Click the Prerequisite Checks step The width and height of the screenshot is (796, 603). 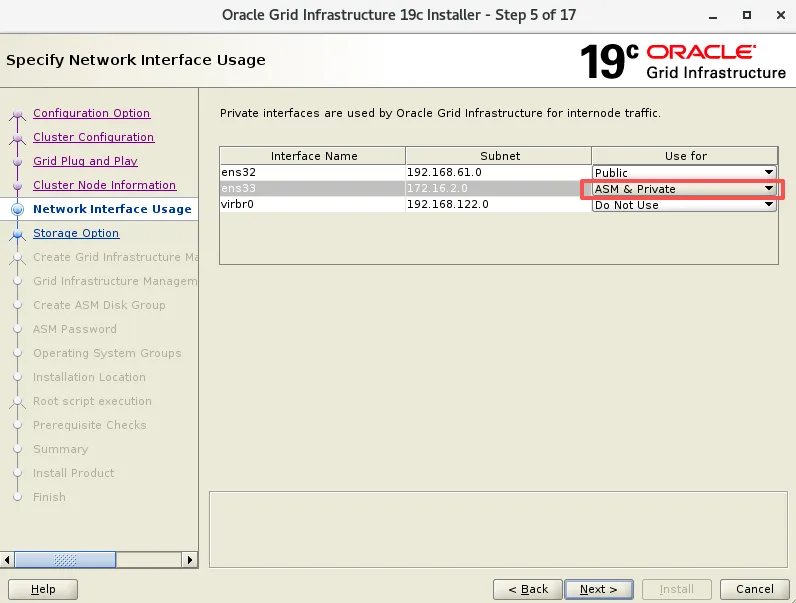[x=90, y=425]
